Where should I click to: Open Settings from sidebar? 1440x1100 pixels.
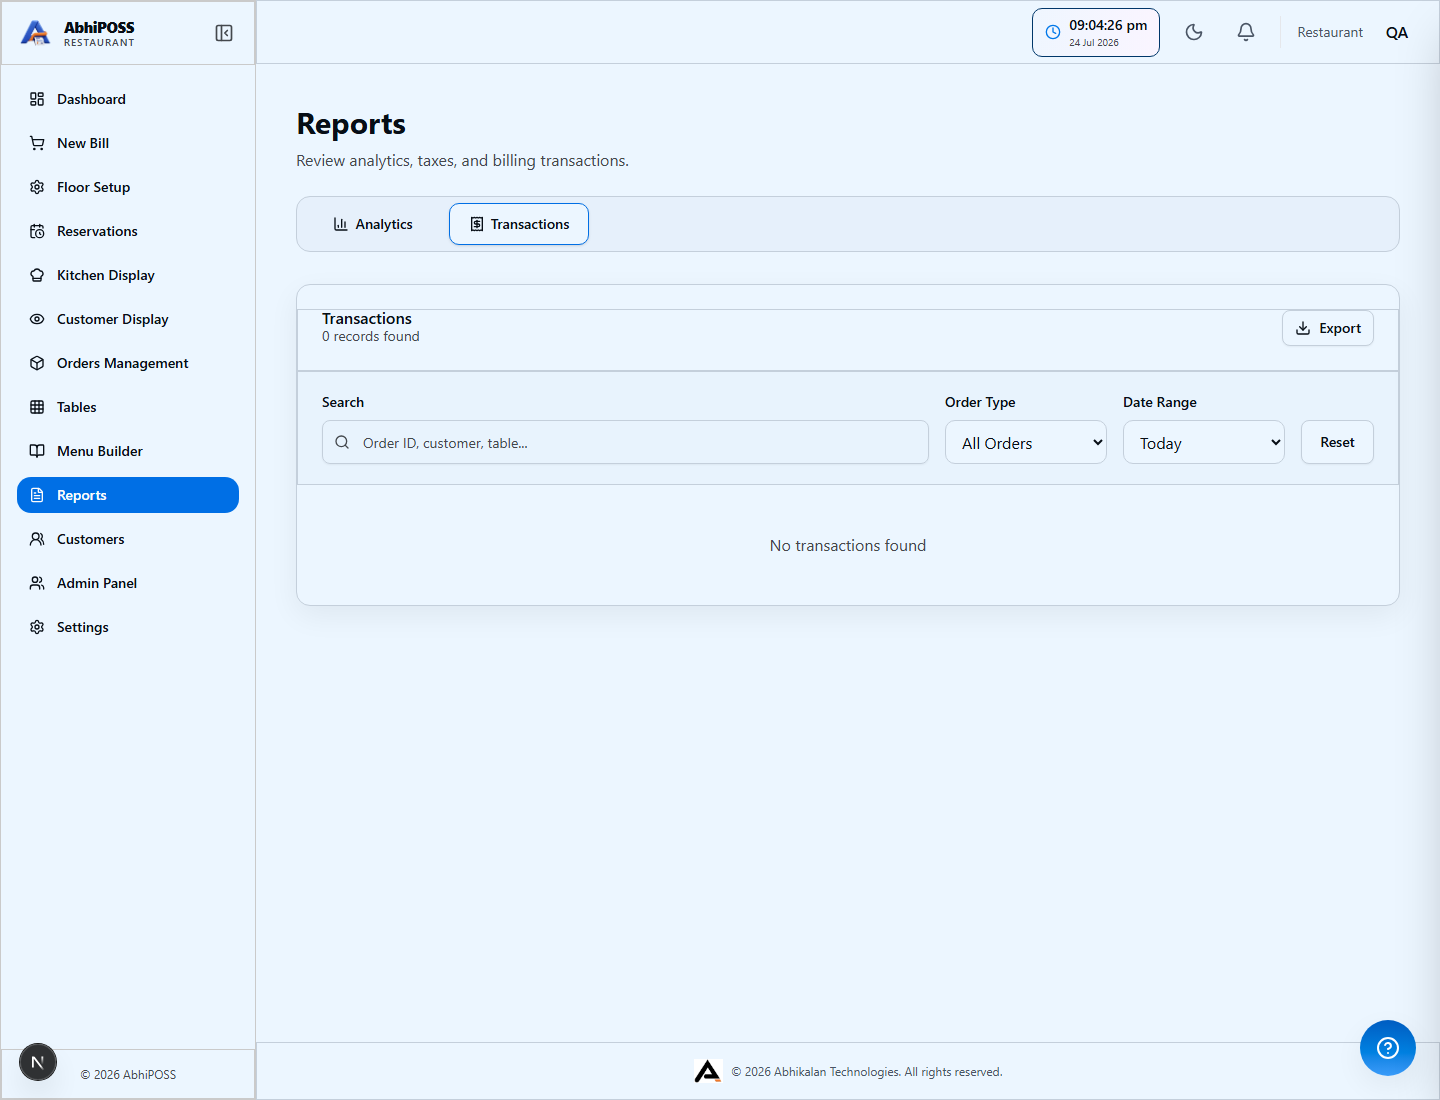point(128,627)
